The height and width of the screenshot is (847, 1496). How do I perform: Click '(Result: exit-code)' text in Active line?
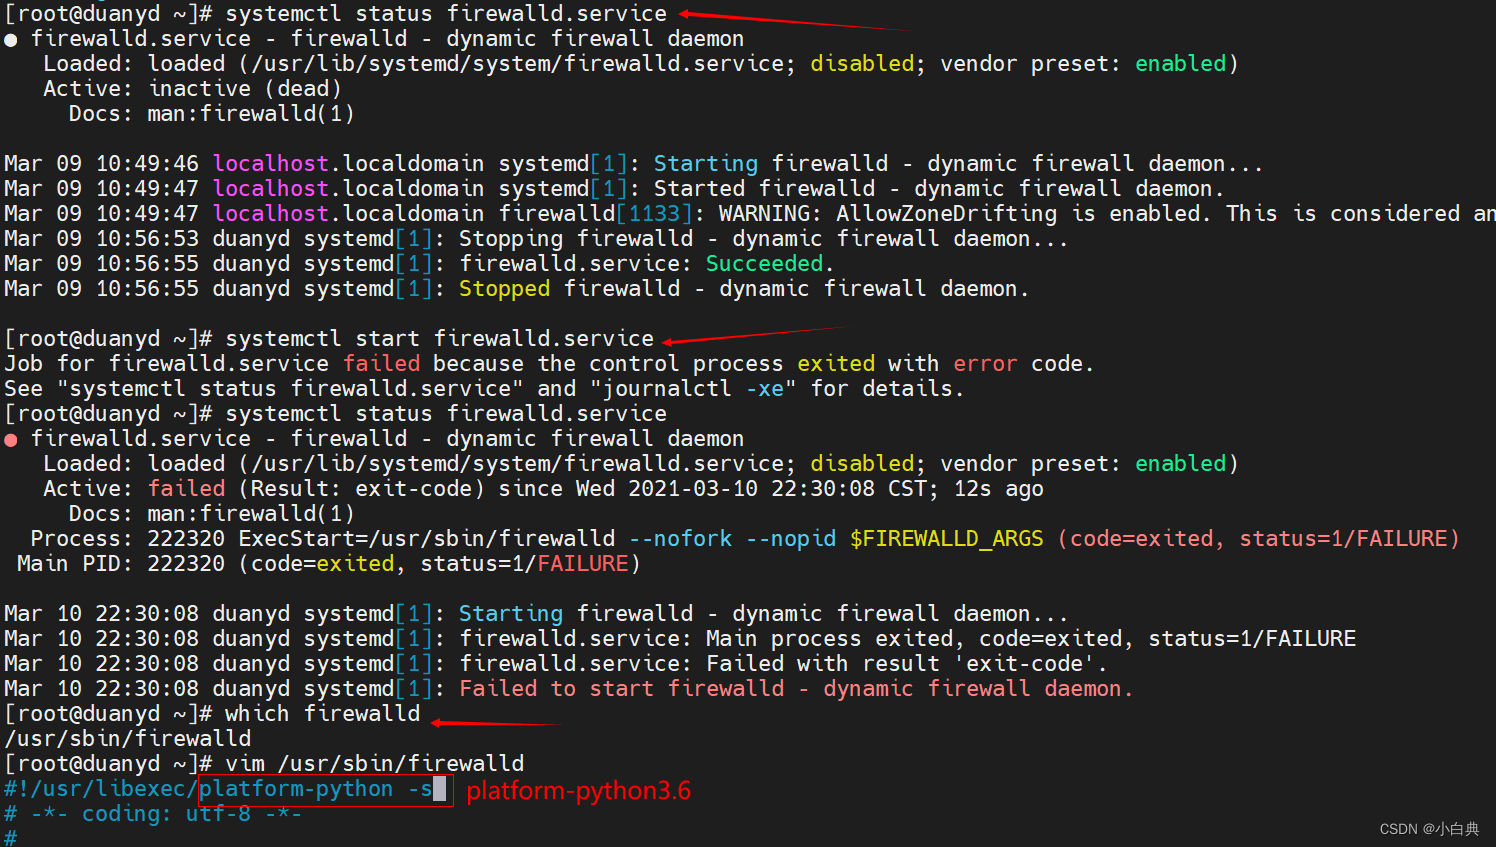coord(362,489)
